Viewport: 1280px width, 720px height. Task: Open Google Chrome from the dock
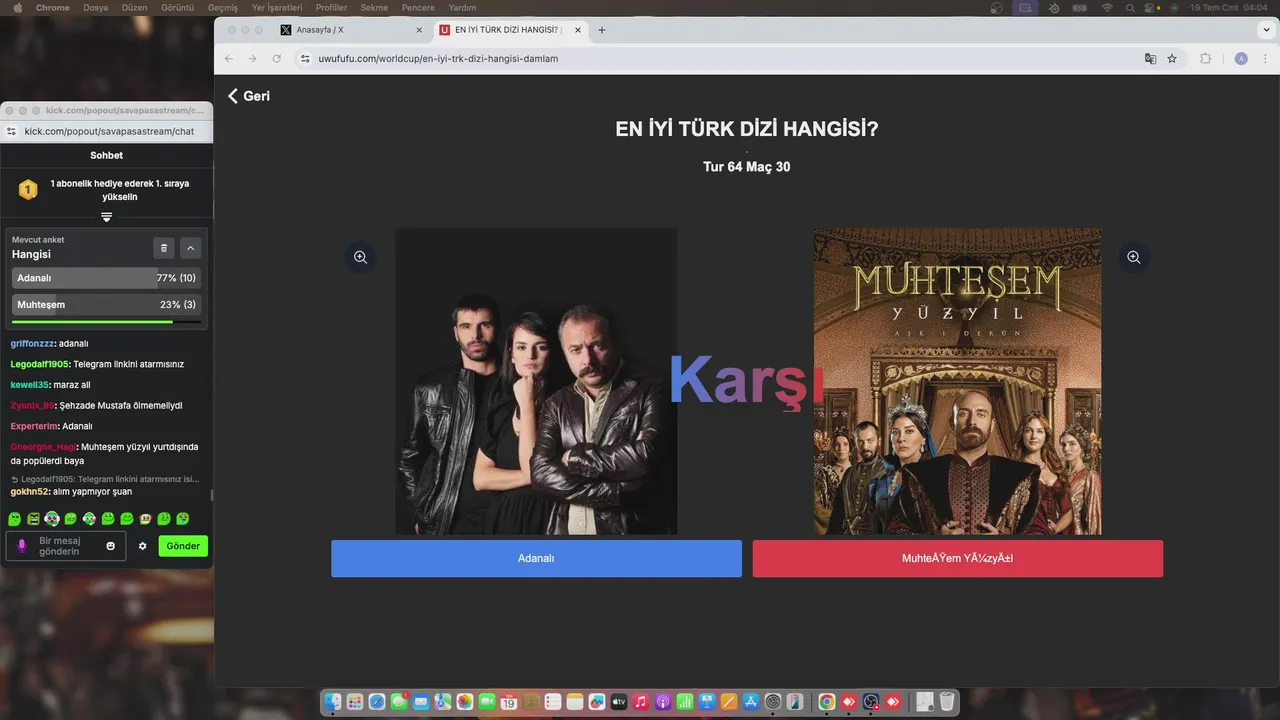click(x=827, y=702)
